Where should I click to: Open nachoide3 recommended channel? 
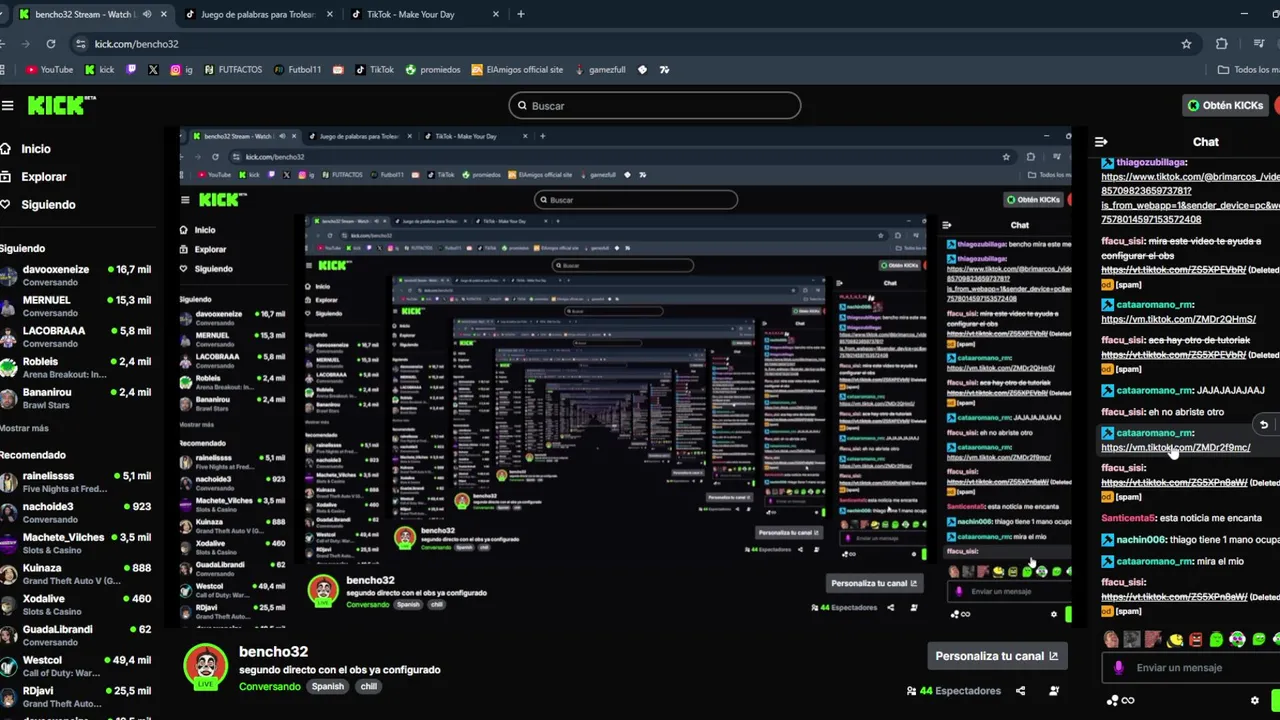click(76, 513)
